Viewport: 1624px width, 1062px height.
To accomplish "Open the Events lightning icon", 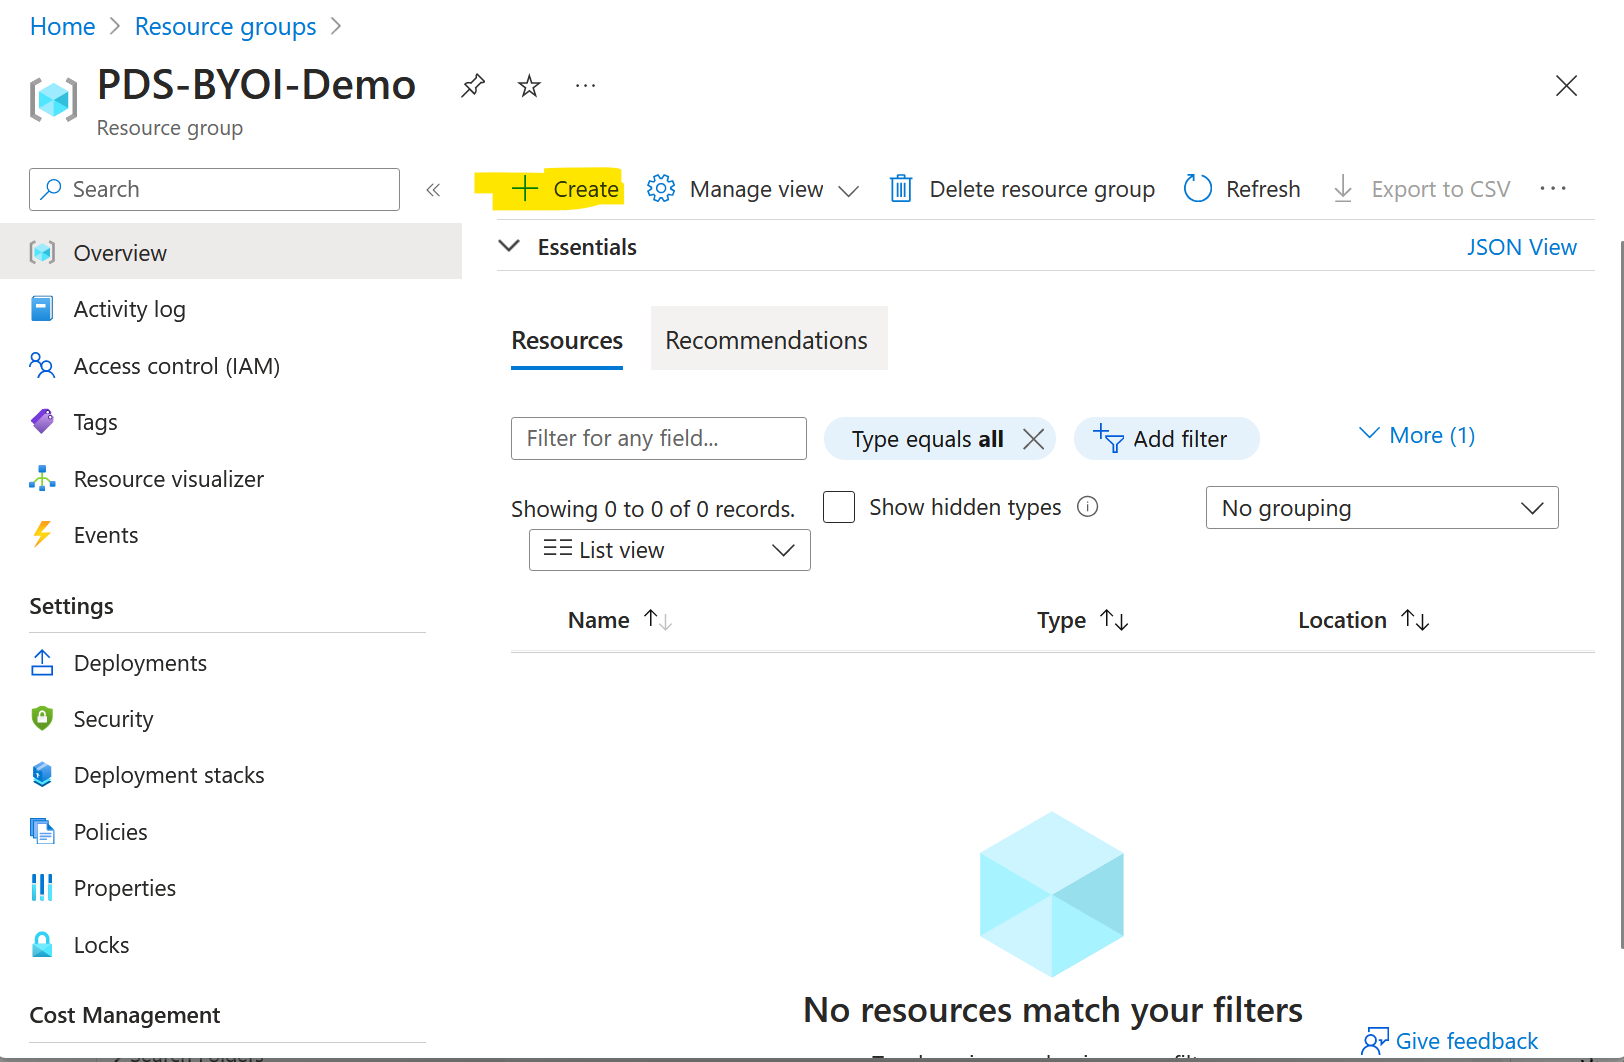I will coord(42,534).
